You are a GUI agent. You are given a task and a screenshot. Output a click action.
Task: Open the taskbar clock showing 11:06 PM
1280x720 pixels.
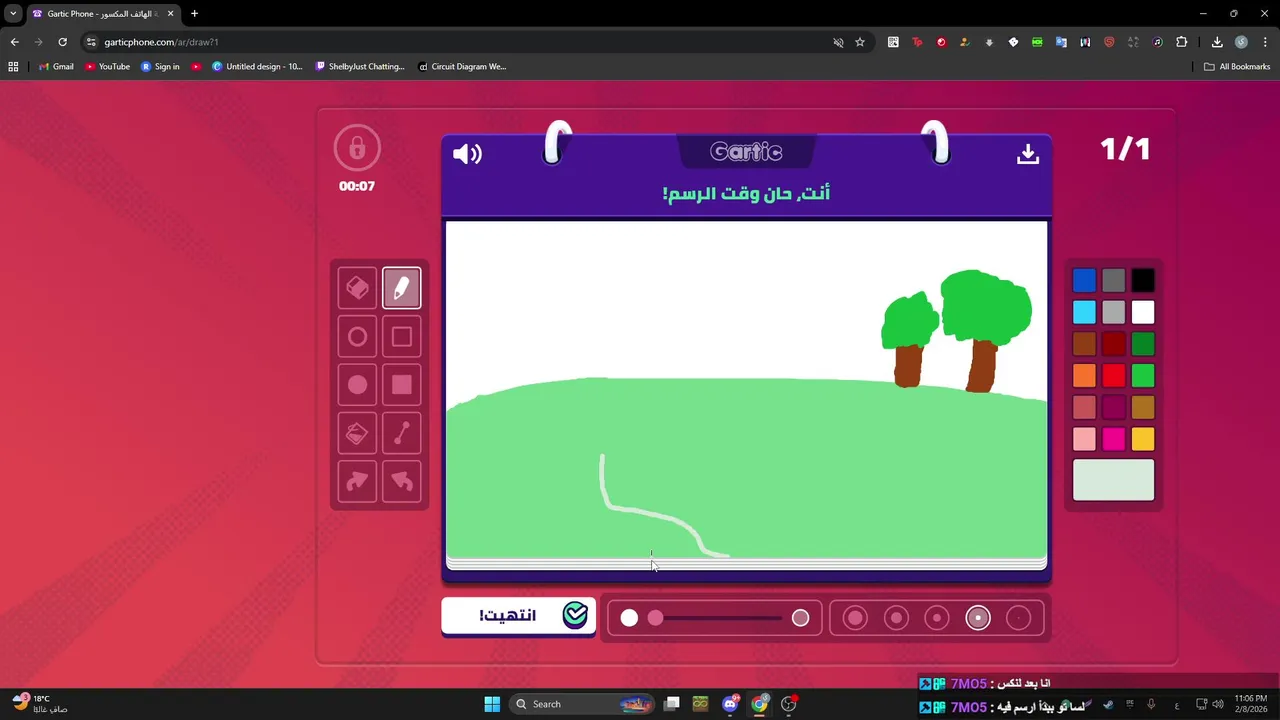pyautogui.click(x=1250, y=703)
